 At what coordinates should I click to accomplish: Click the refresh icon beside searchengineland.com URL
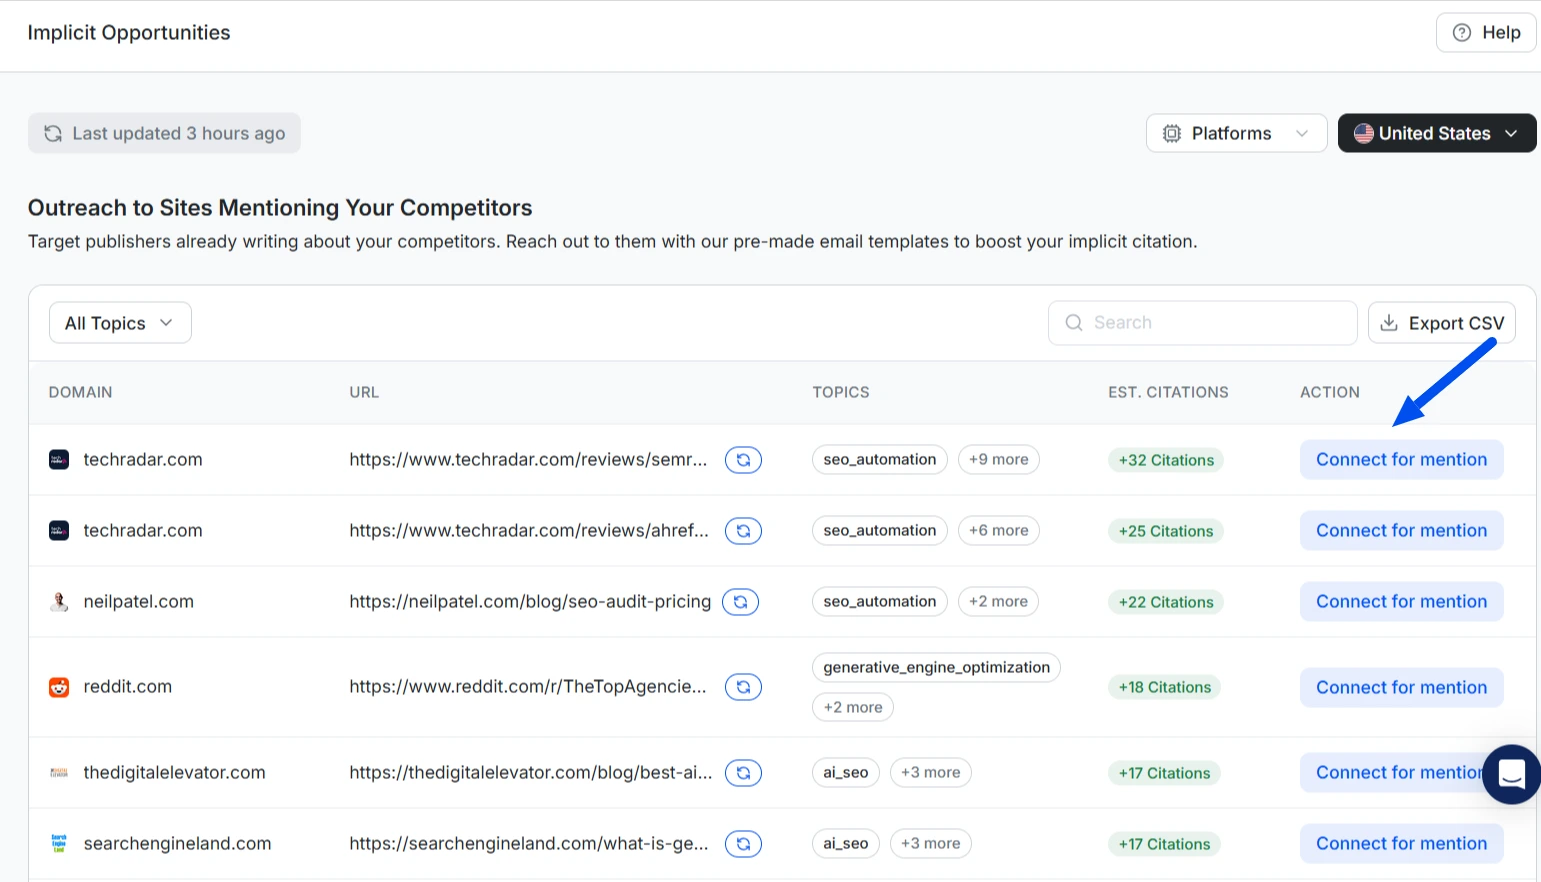point(743,844)
